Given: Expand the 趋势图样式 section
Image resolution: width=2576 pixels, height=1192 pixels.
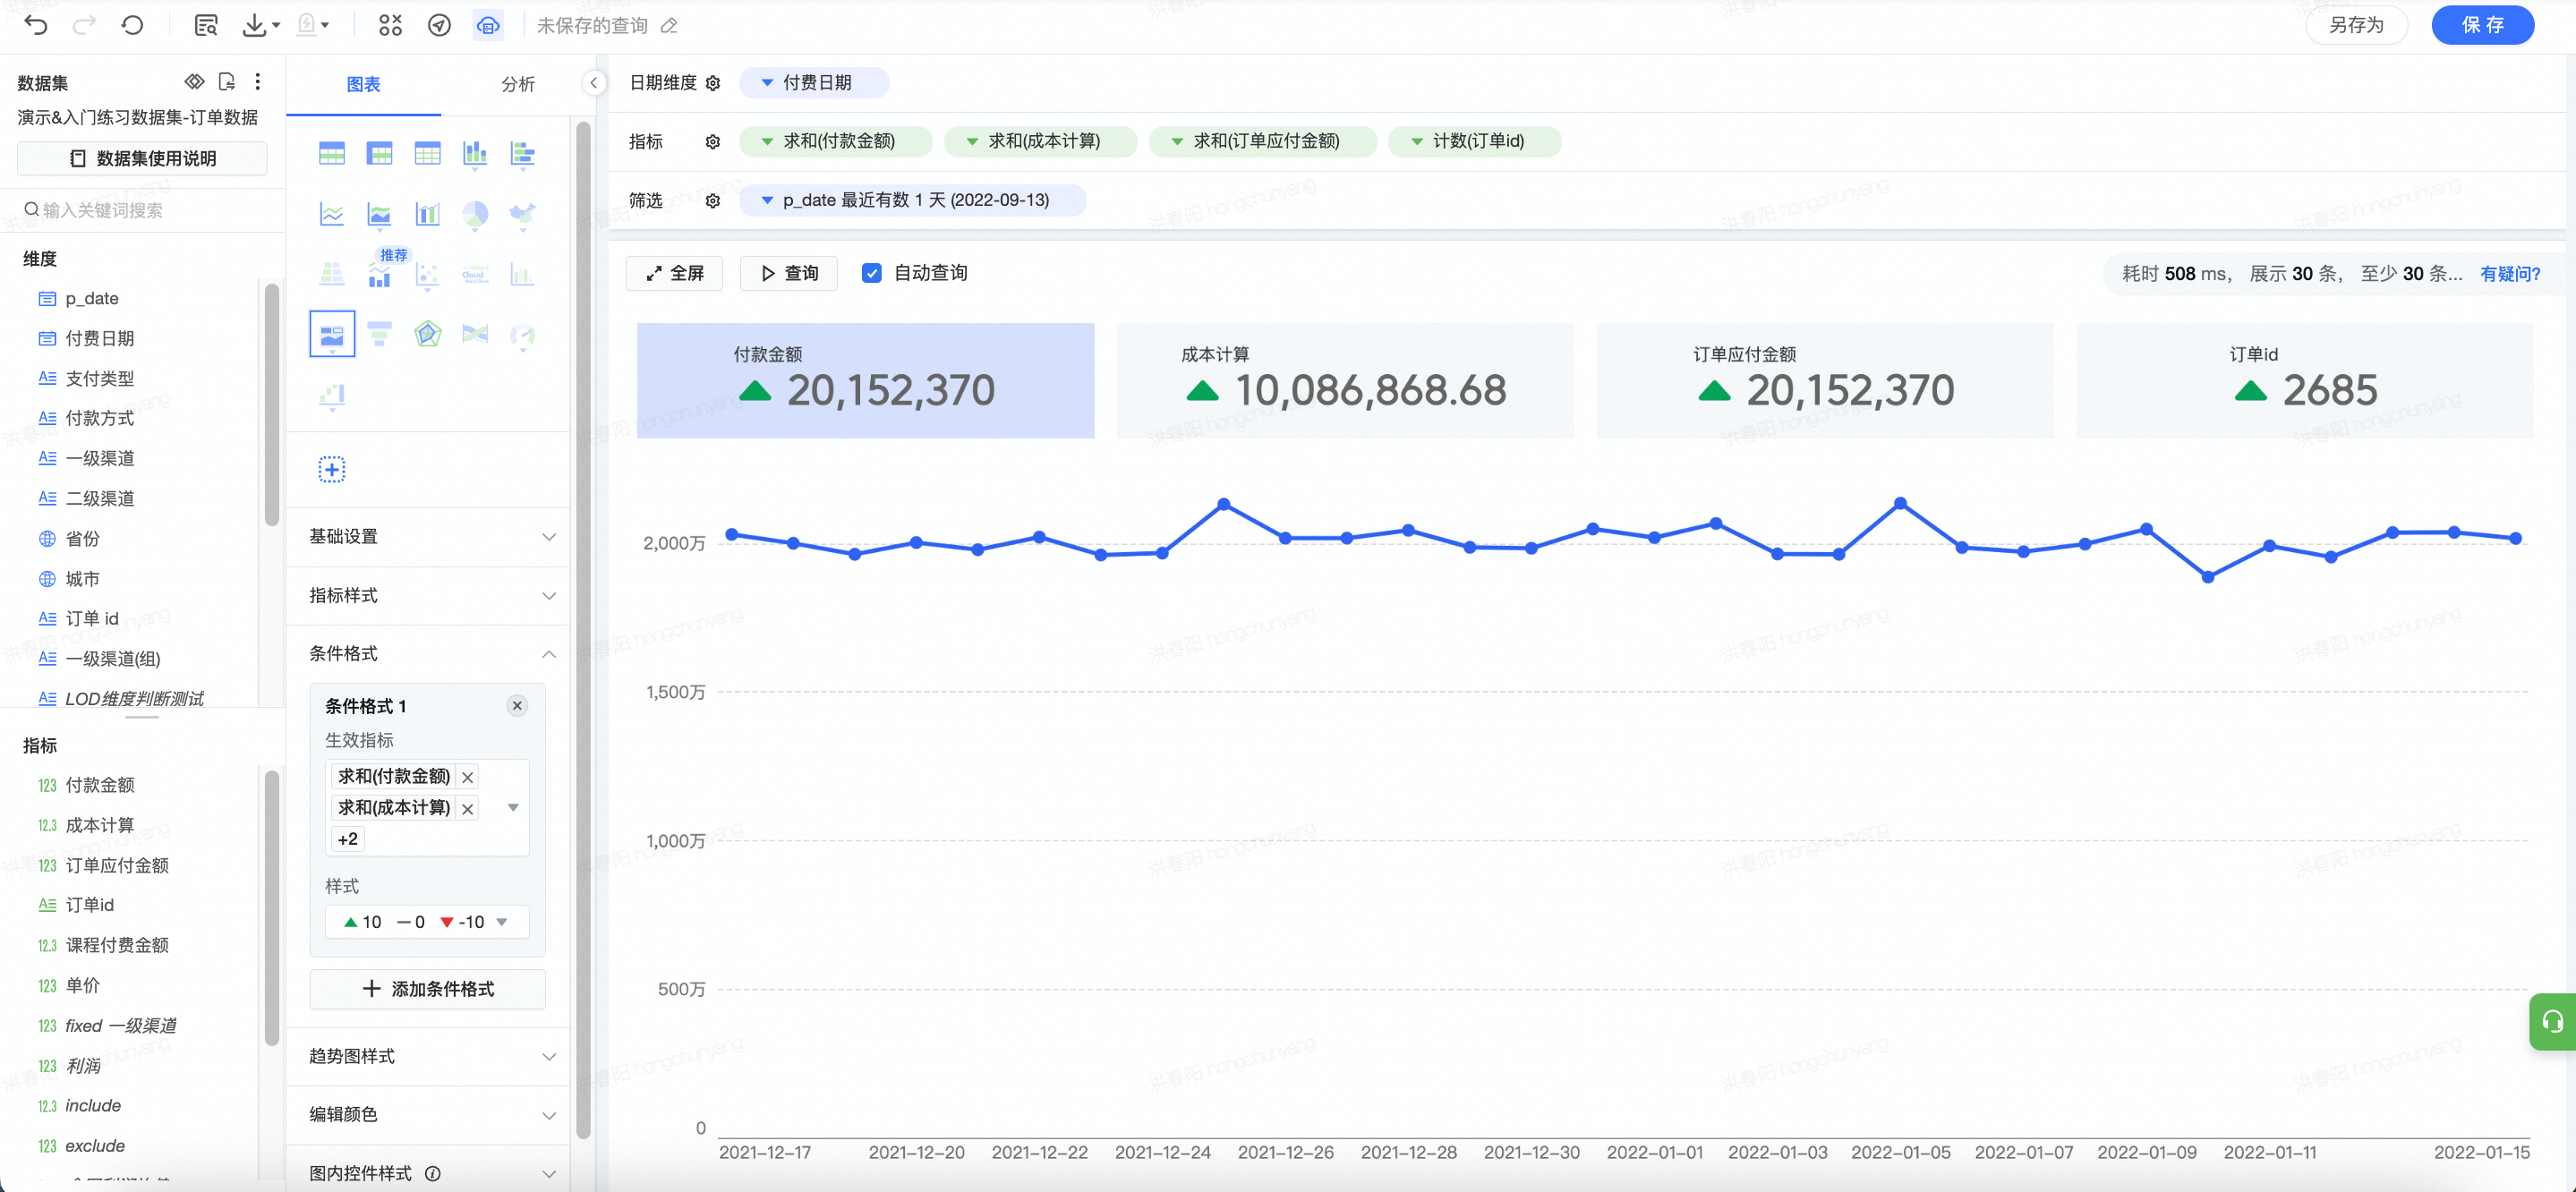Looking at the screenshot, I should click(428, 1057).
